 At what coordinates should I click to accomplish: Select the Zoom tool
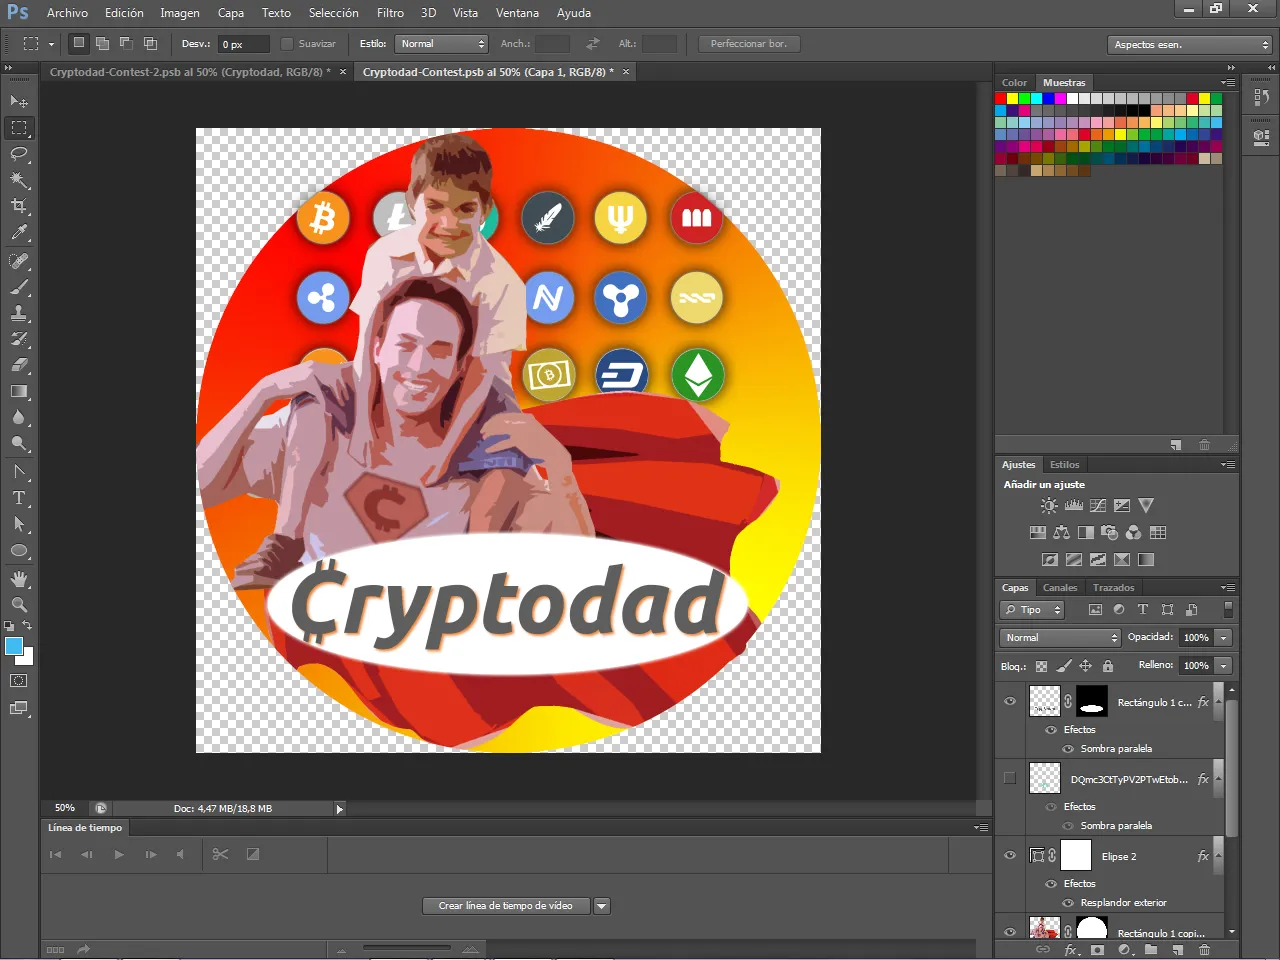(x=19, y=605)
